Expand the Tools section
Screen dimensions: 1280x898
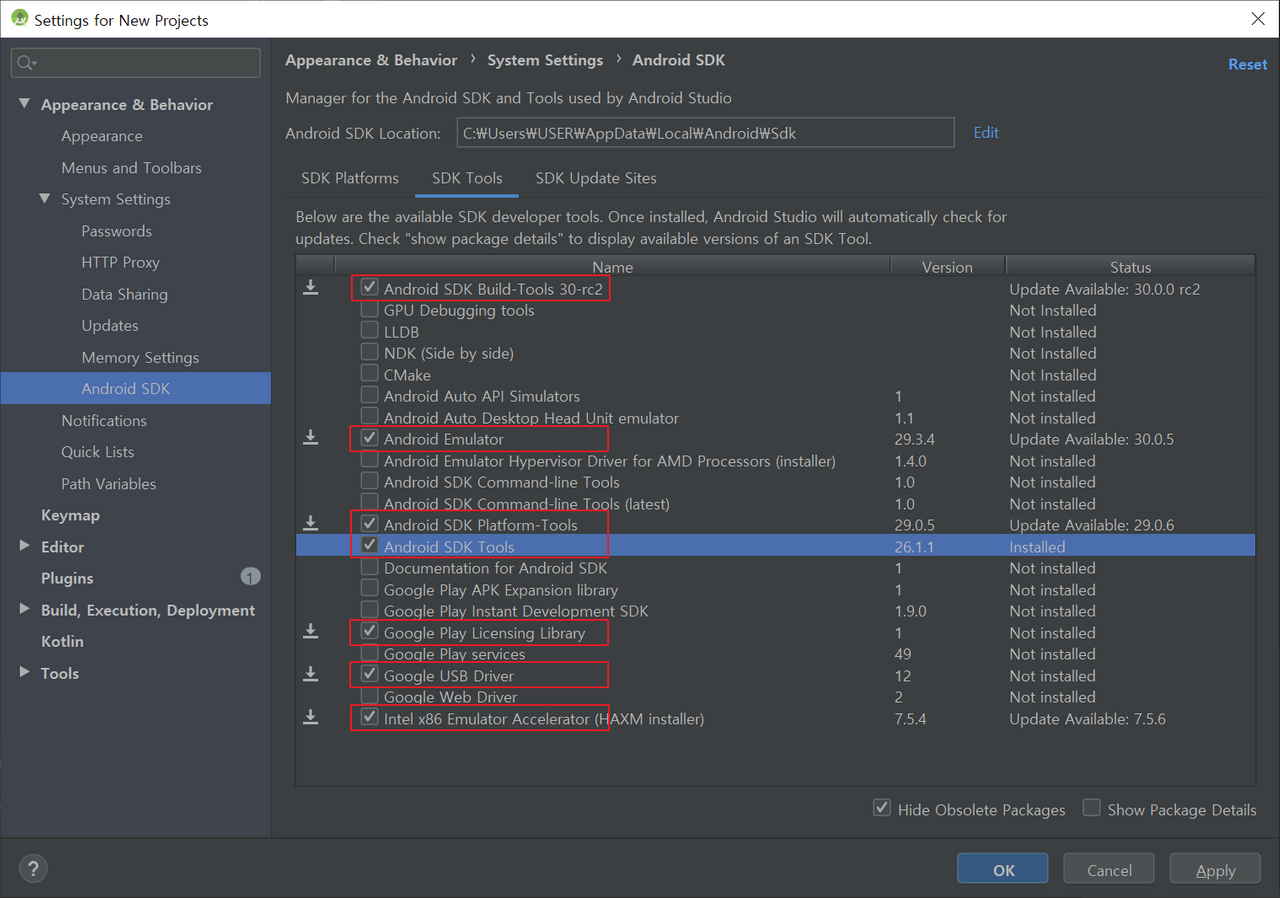[x=25, y=672]
